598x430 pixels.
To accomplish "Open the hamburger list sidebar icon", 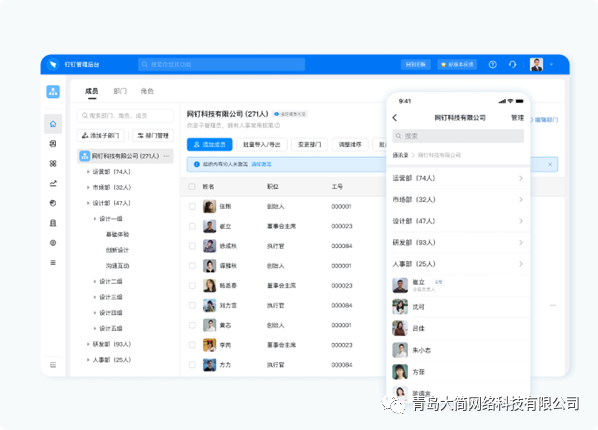I will tap(53, 263).
